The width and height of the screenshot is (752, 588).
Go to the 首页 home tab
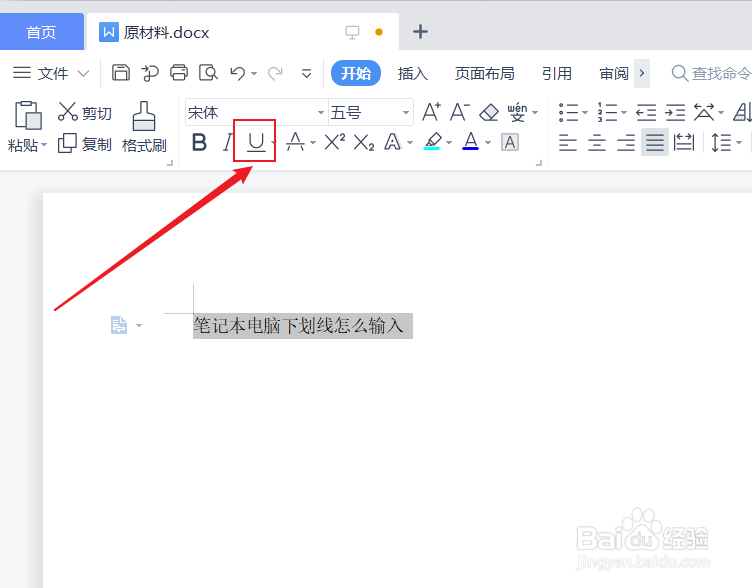coord(41,32)
